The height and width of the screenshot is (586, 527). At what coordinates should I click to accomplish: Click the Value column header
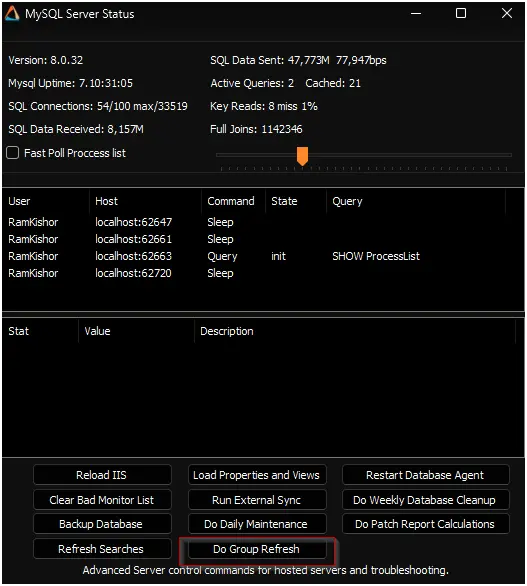pos(136,331)
